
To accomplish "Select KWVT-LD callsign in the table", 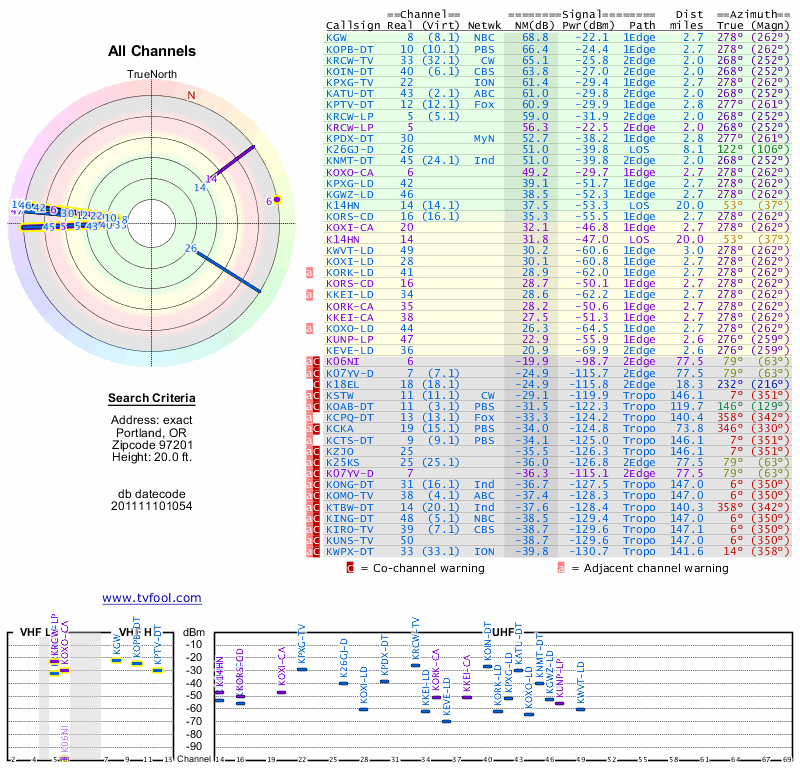I will [x=350, y=251].
